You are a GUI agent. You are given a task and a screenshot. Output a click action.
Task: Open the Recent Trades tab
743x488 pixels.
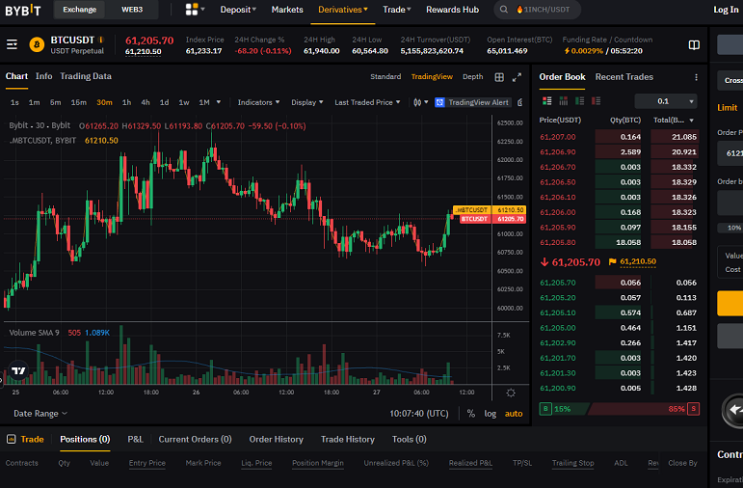(x=624, y=77)
